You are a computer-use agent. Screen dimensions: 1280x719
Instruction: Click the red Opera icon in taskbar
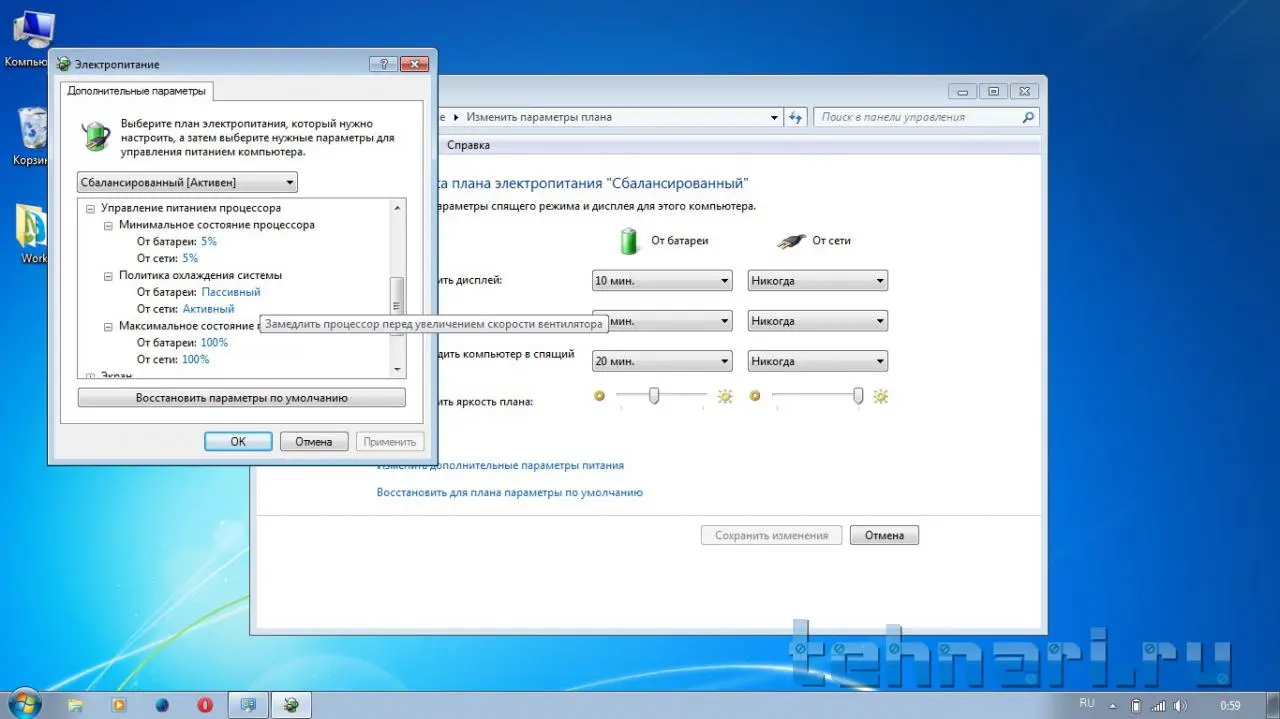tap(205, 704)
